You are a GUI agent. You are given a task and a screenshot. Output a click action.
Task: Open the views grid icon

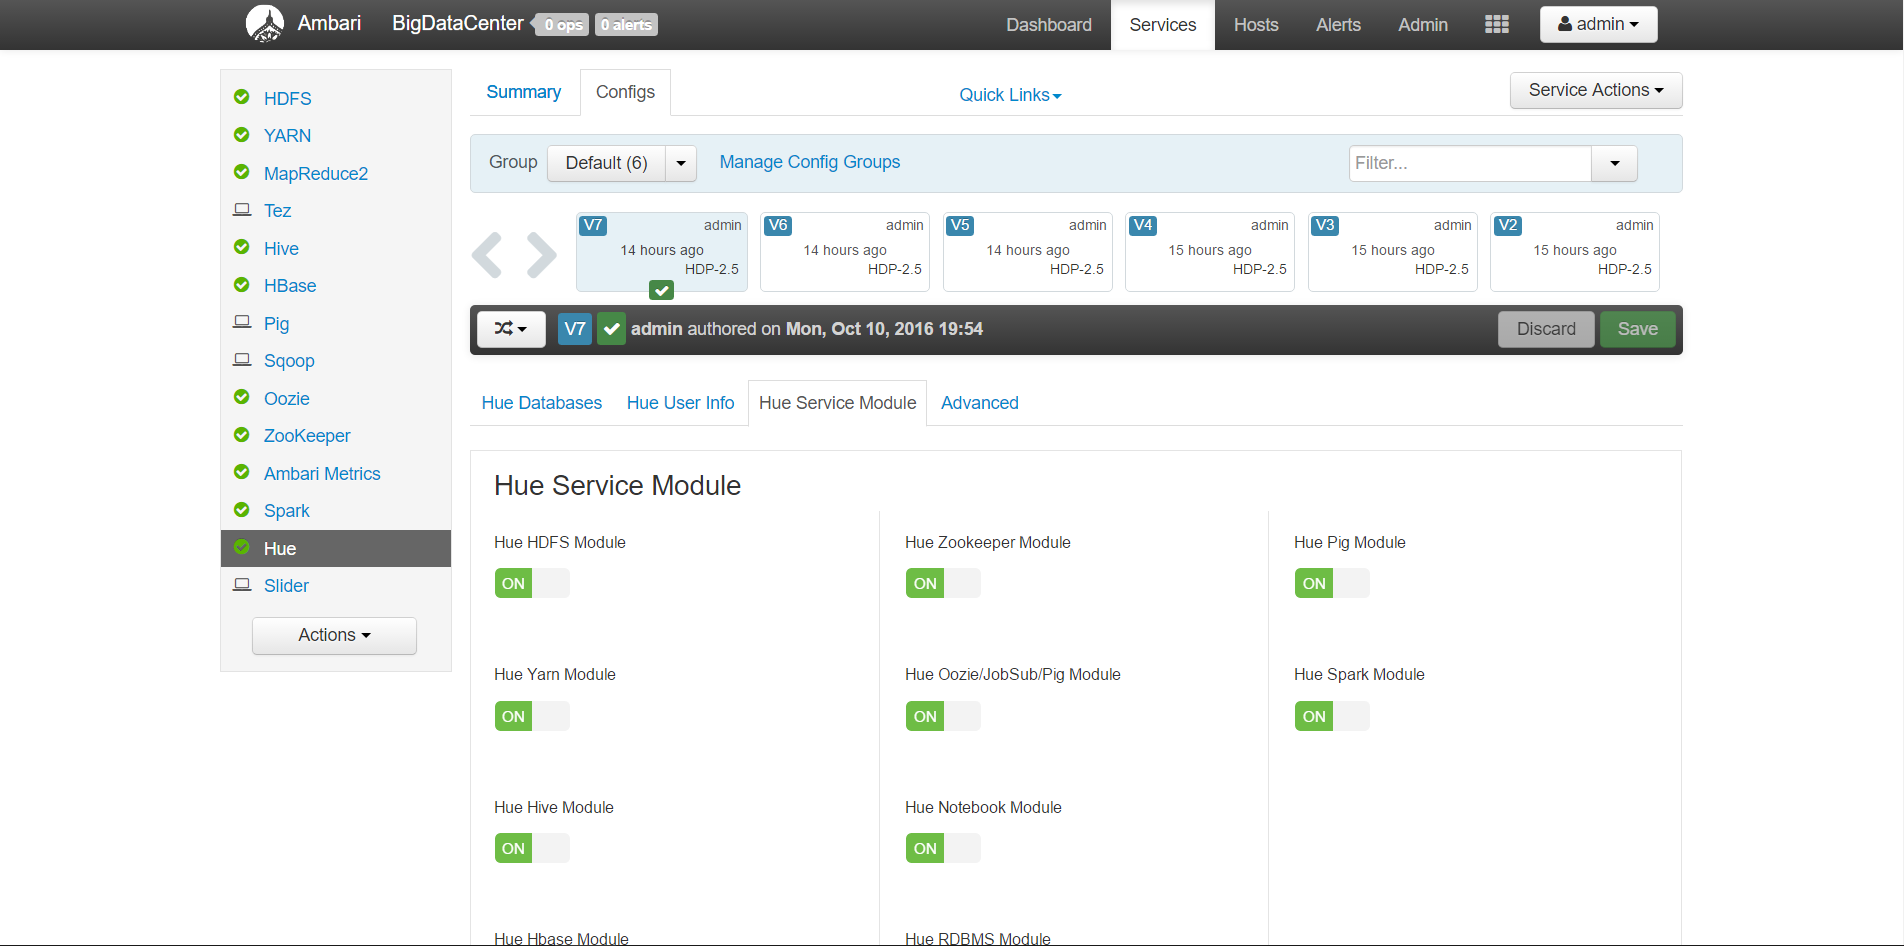point(1496,24)
